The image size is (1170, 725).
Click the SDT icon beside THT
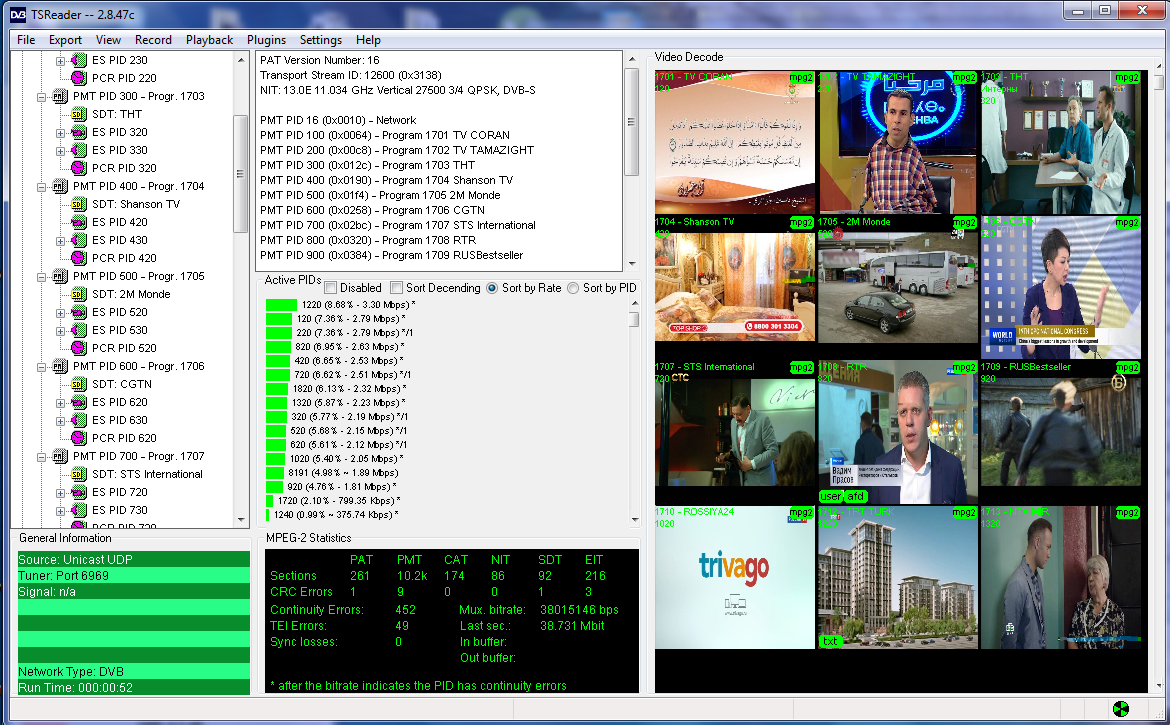[x=79, y=114]
